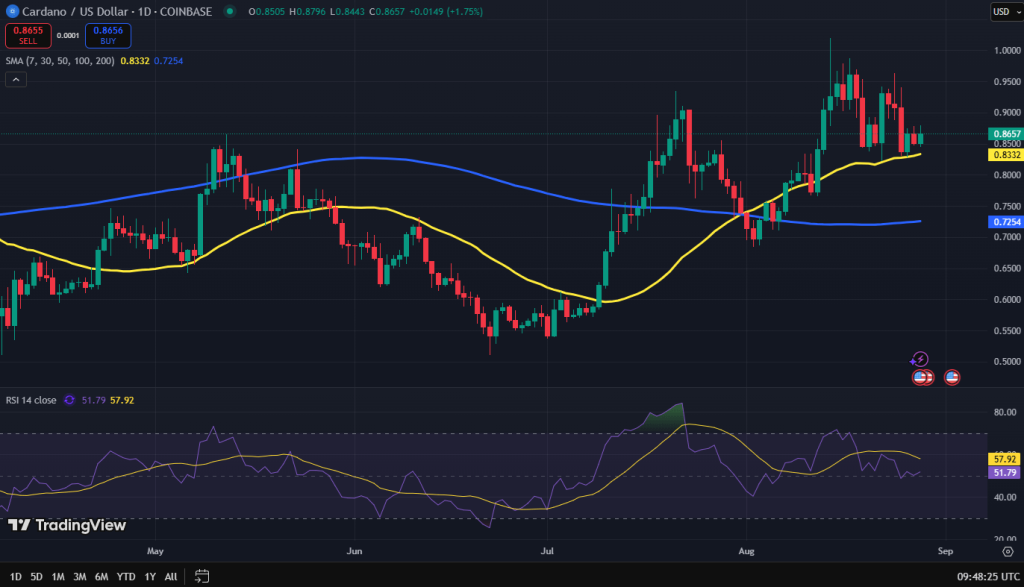Click the Sep label on time axis
Screen dimensions: 1024x587
(x=945, y=551)
